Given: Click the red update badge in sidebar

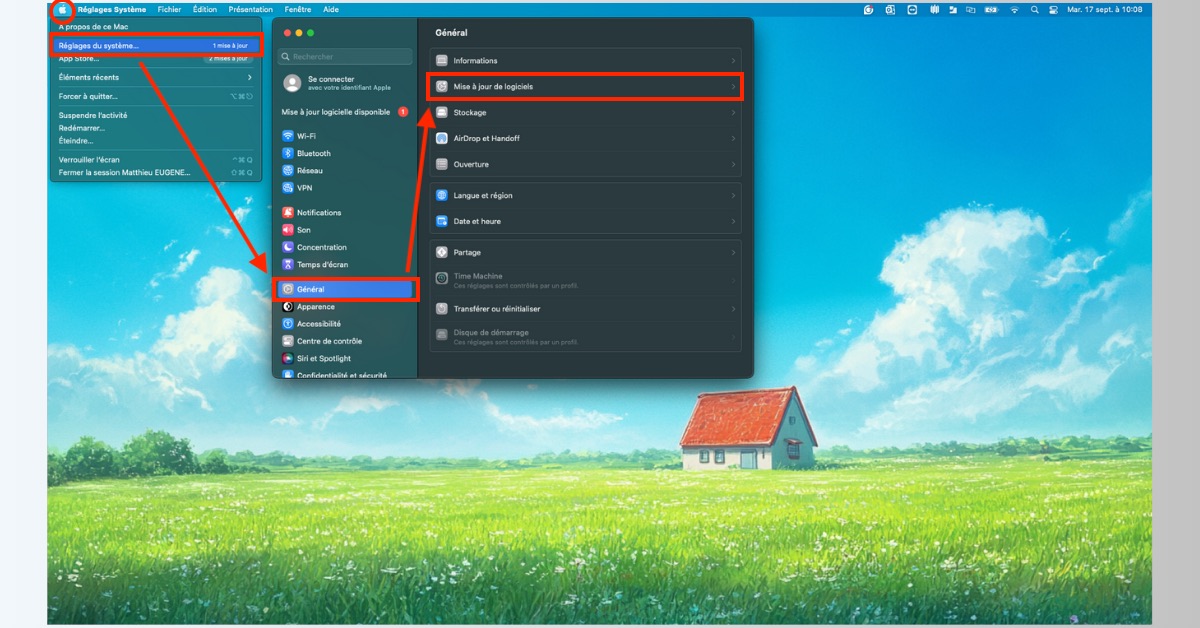Looking at the screenshot, I should (403, 112).
